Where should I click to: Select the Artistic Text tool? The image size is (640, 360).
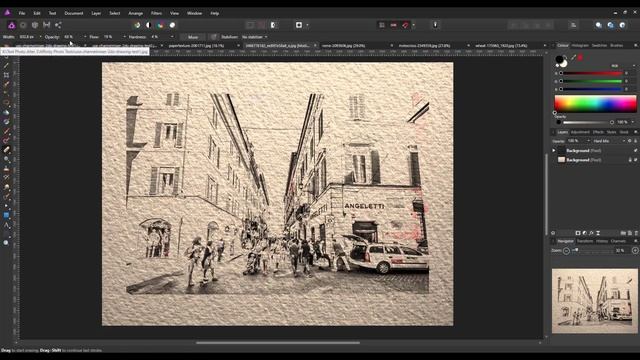[x=6, y=224]
